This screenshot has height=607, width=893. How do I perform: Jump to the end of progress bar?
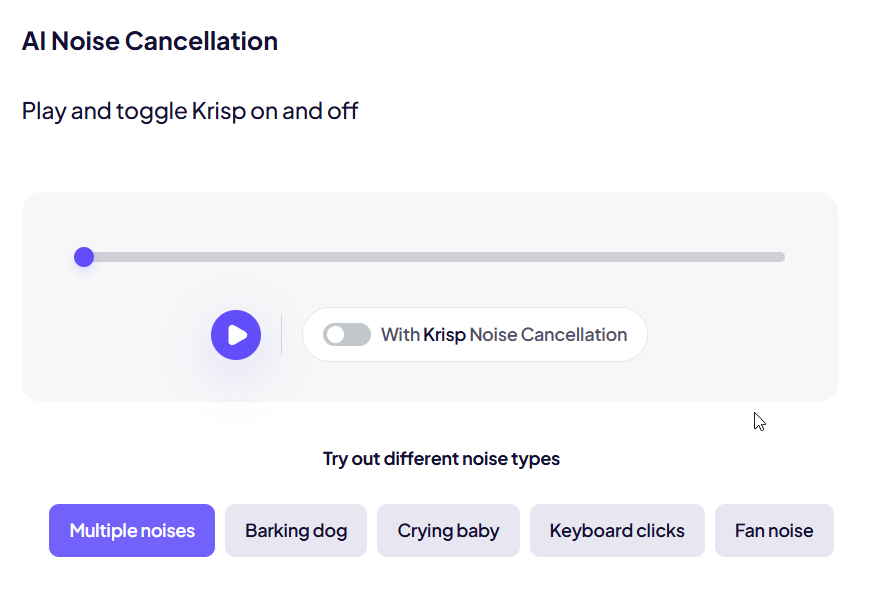781,257
